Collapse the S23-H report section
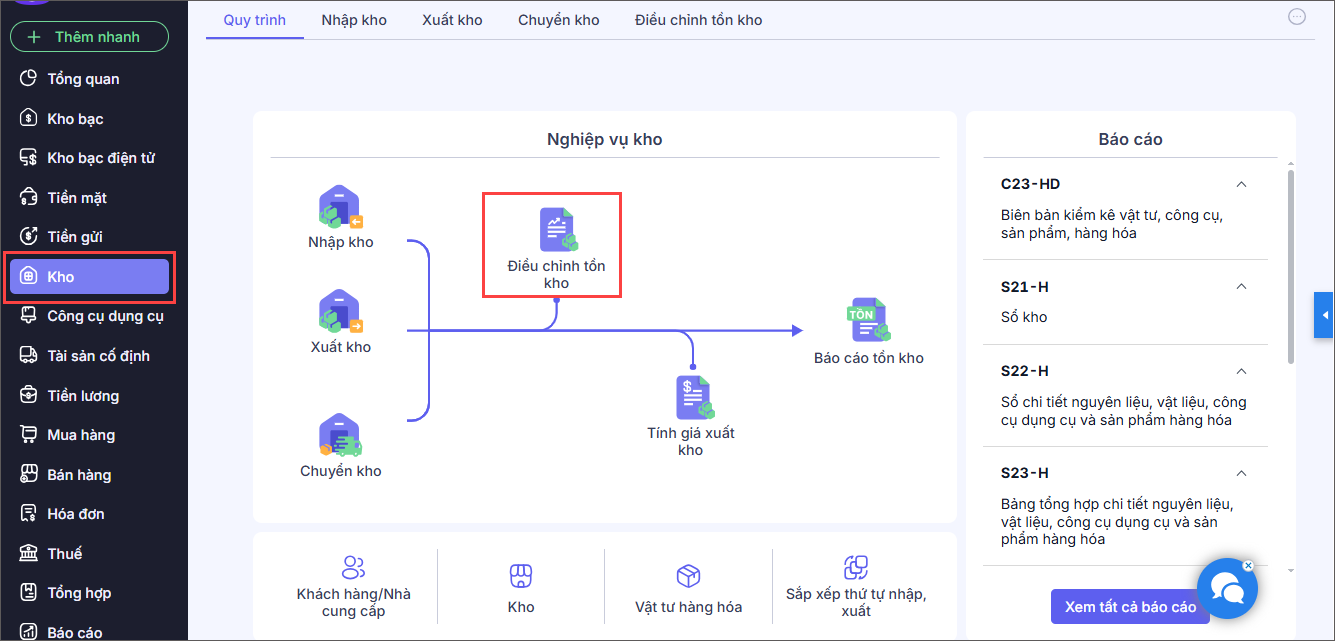The width and height of the screenshot is (1335, 641). click(1241, 473)
